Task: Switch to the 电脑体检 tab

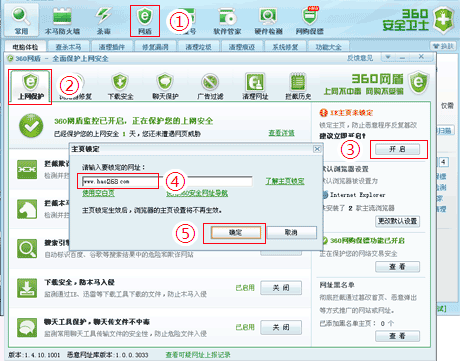Action: (25, 47)
